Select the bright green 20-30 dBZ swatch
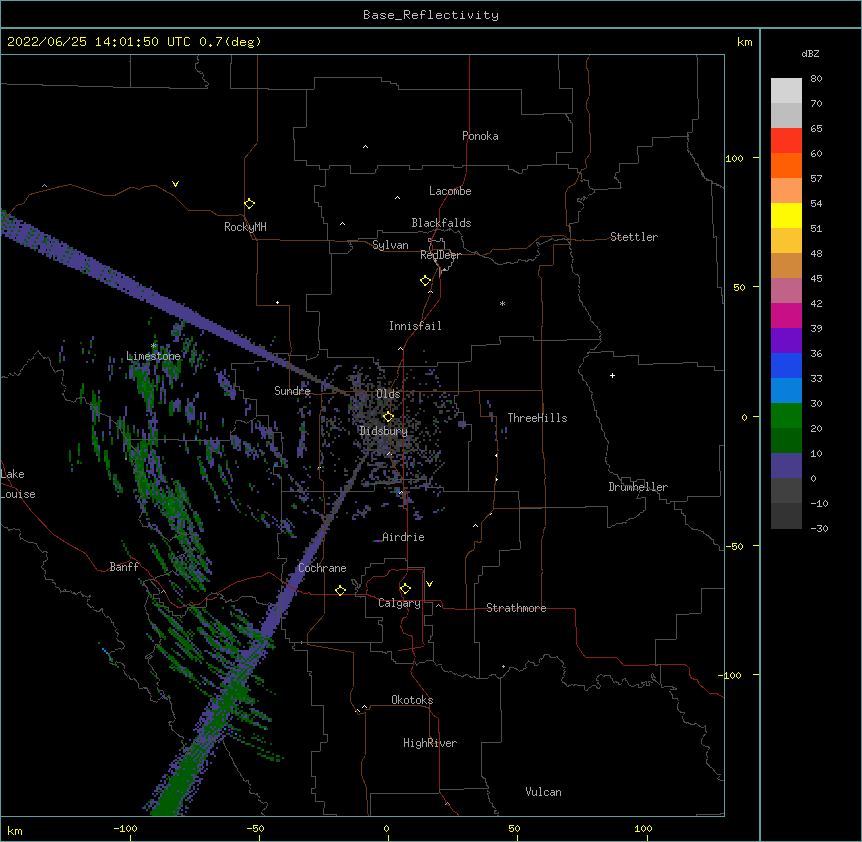This screenshot has height=842, width=862. 786,416
